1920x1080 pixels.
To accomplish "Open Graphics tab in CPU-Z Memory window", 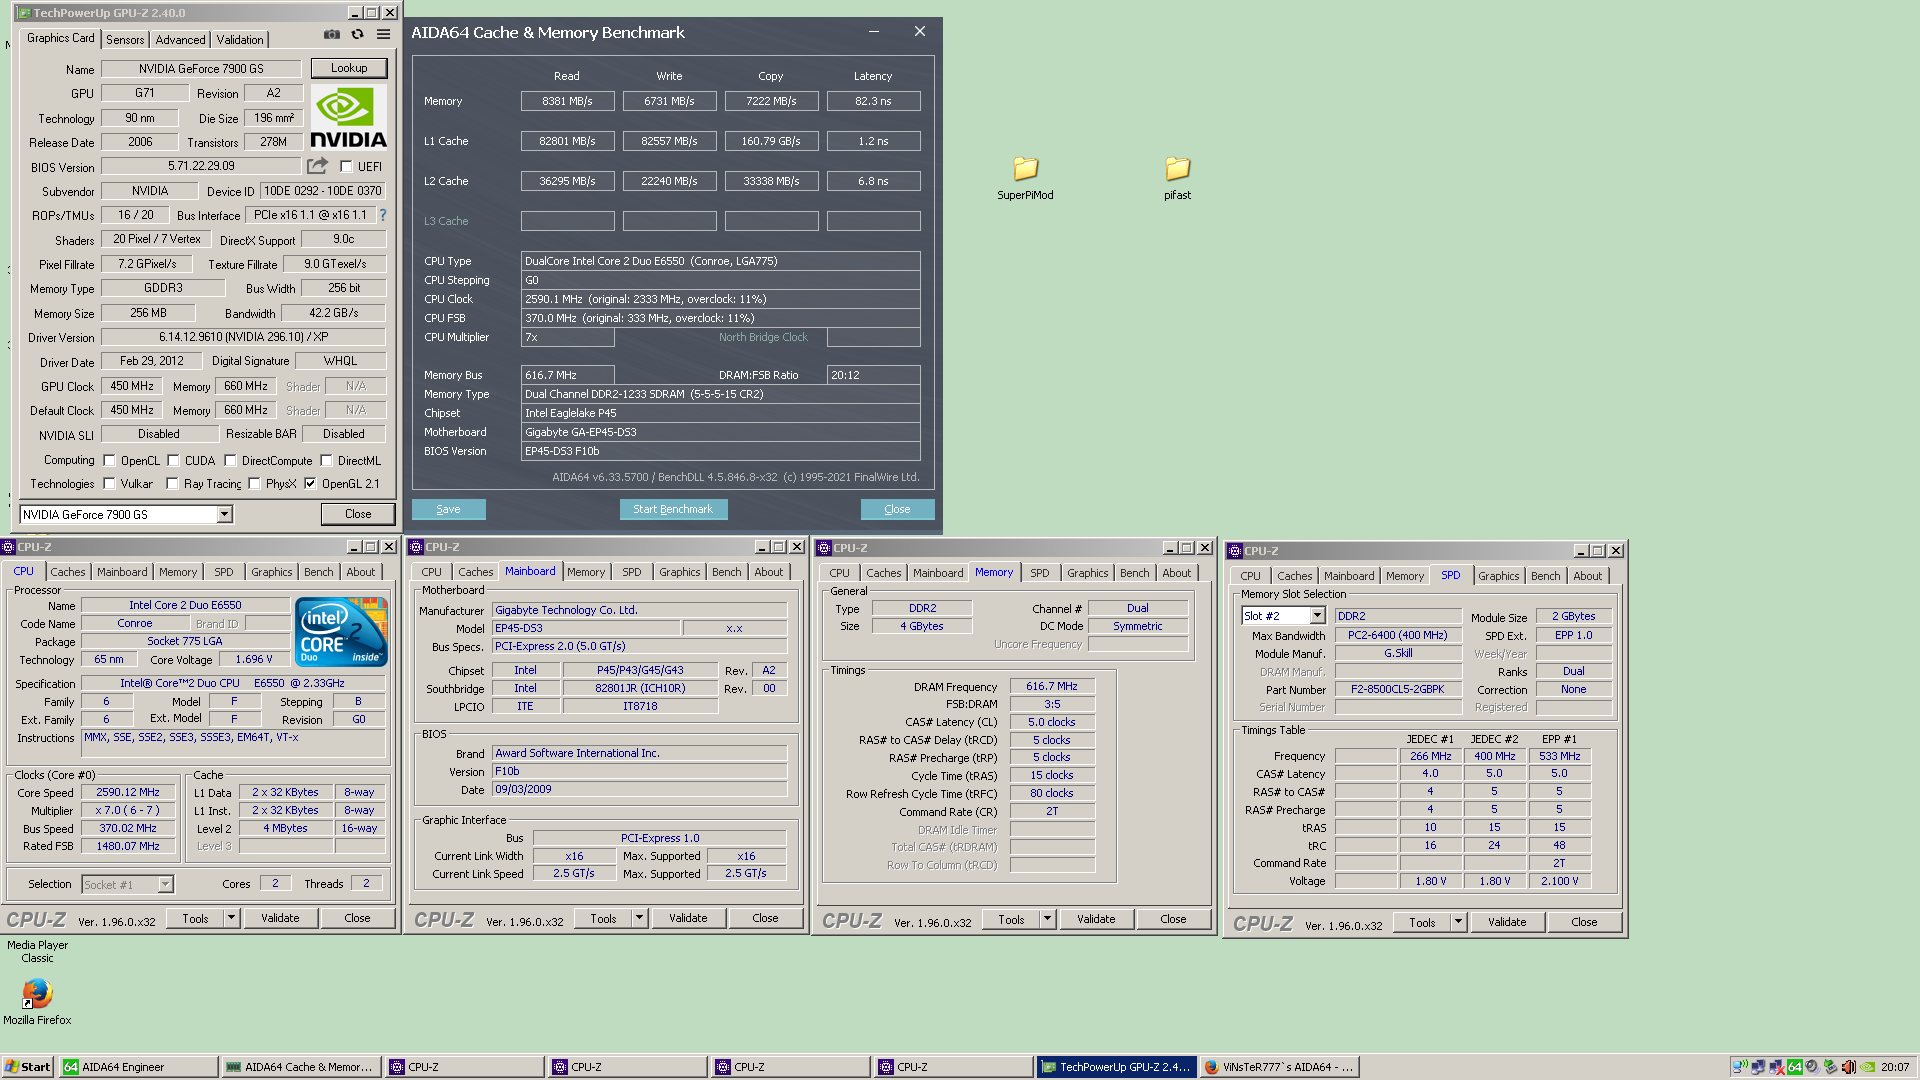I will 1087,573.
